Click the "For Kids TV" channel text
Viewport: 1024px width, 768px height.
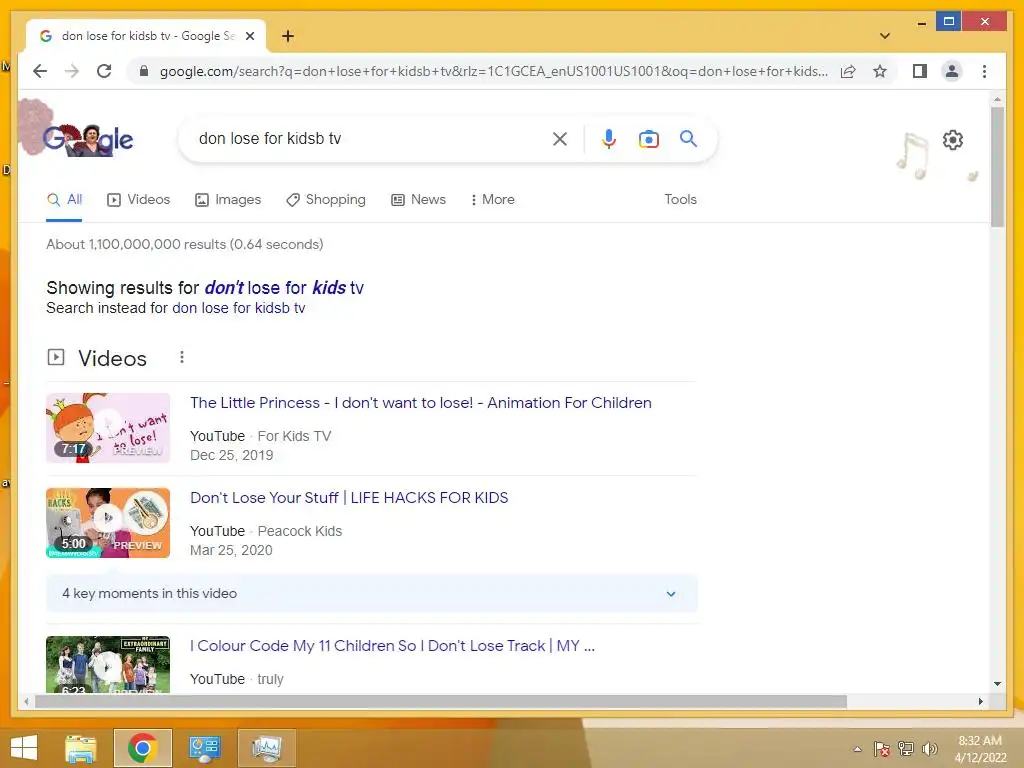[295, 436]
